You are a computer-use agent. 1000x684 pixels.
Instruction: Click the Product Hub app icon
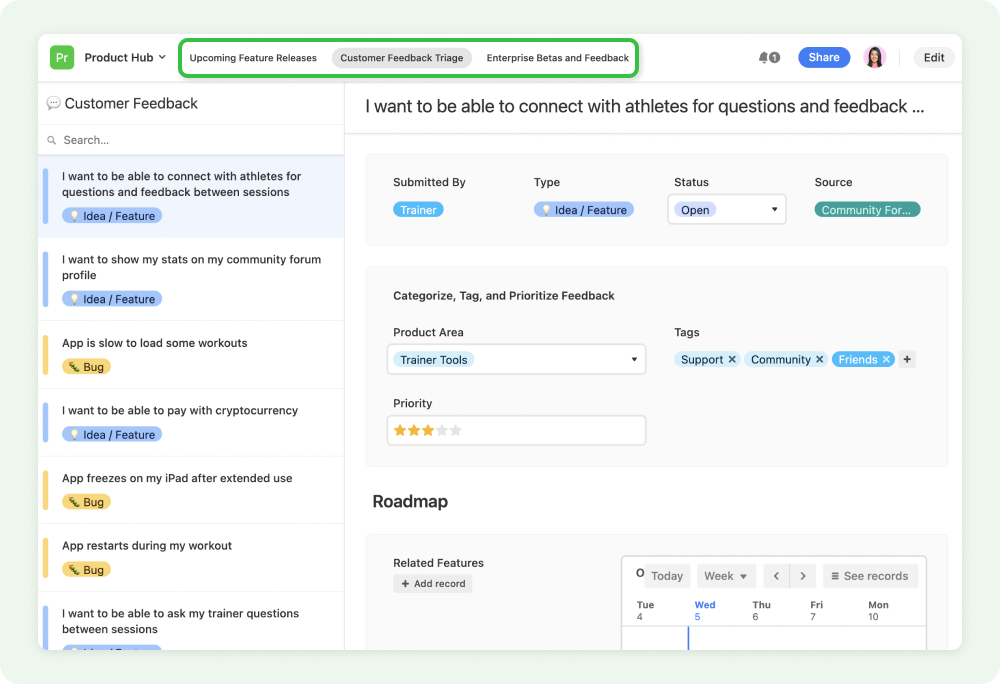tap(61, 57)
